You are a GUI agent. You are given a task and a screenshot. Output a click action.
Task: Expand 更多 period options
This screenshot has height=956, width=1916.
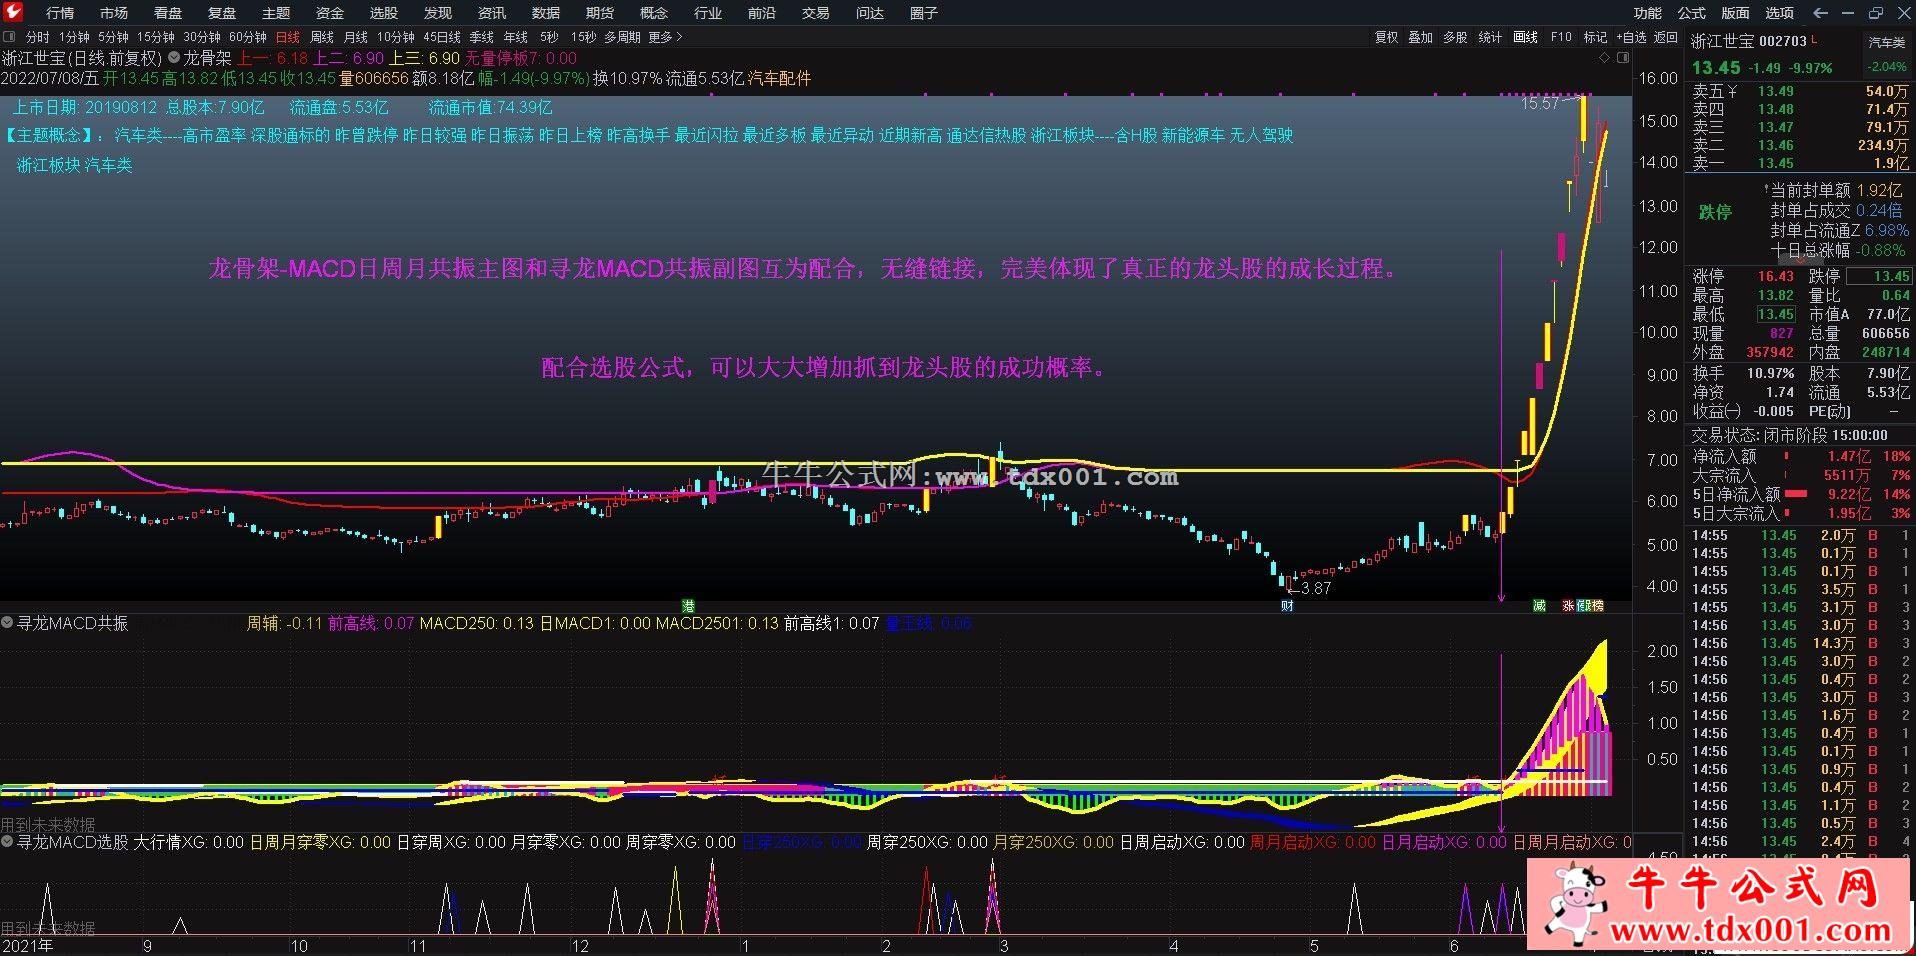tap(665, 37)
